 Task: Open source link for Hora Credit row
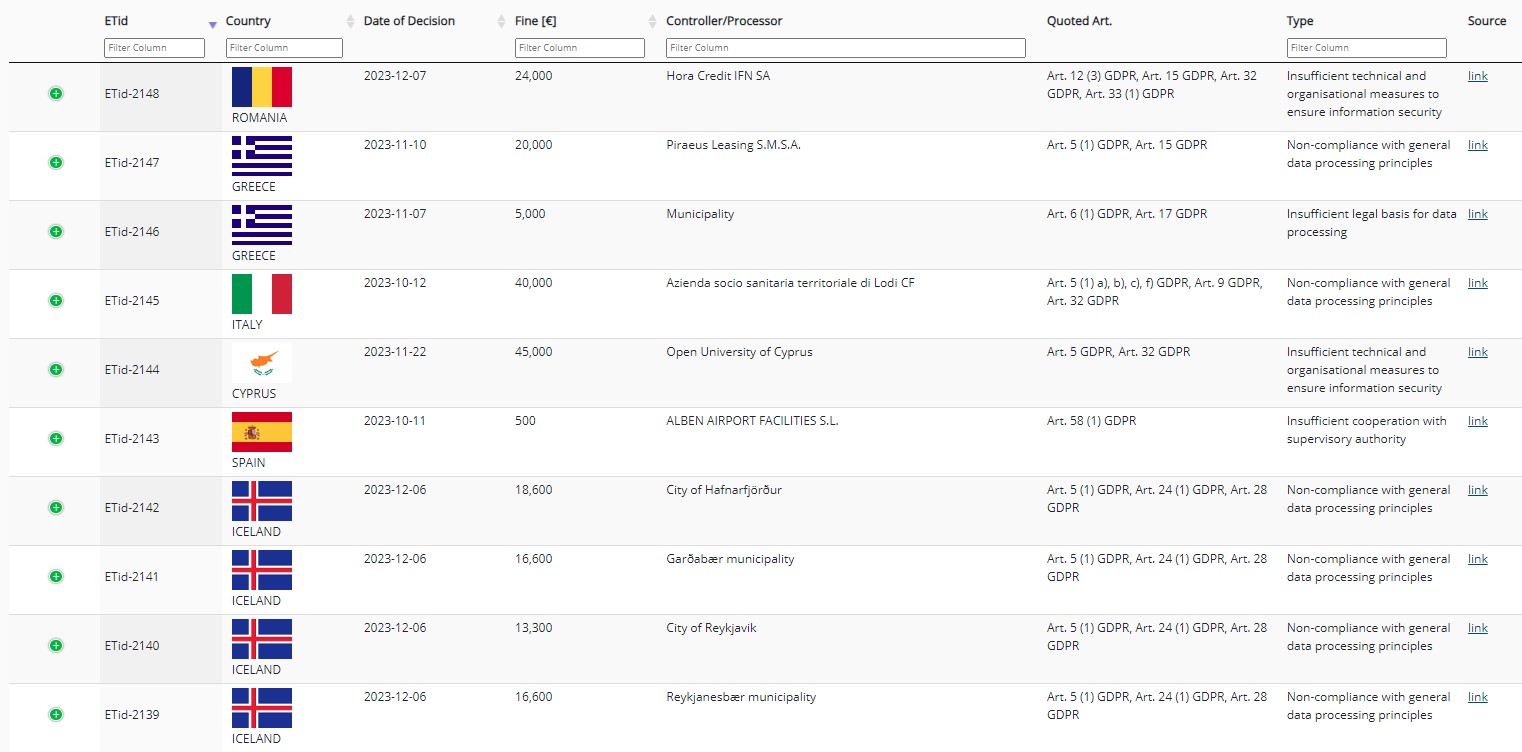click(x=1477, y=76)
